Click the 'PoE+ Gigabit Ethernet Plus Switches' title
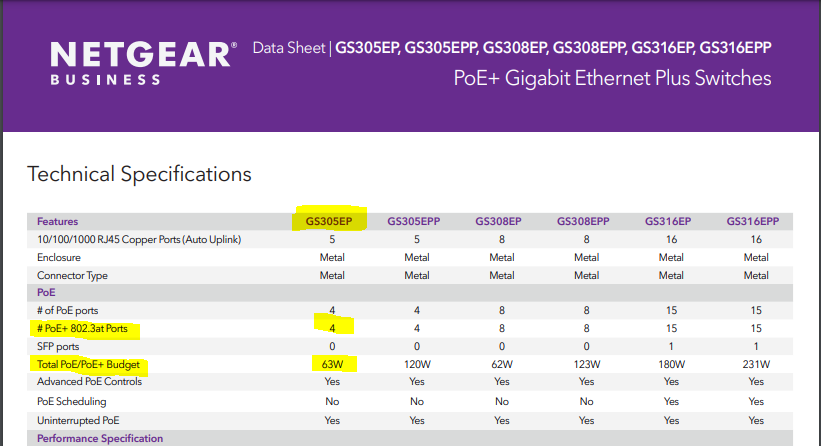 click(612, 79)
